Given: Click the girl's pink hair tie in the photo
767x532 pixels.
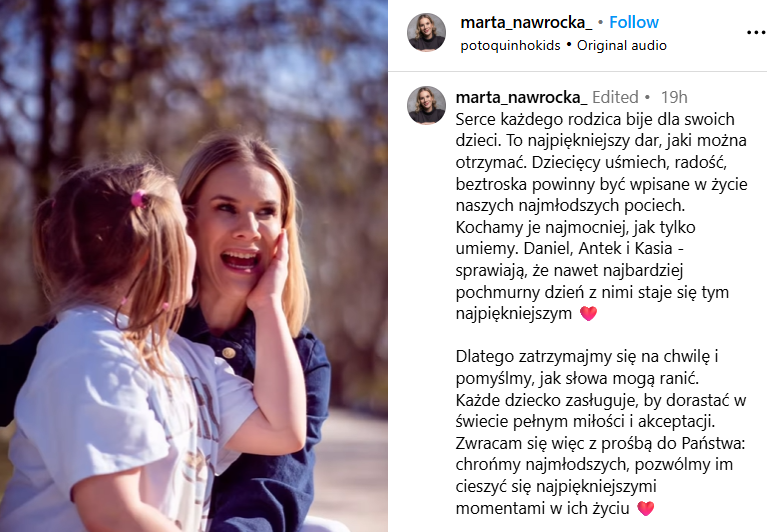Looking at the screenshot, I should 138,199.
